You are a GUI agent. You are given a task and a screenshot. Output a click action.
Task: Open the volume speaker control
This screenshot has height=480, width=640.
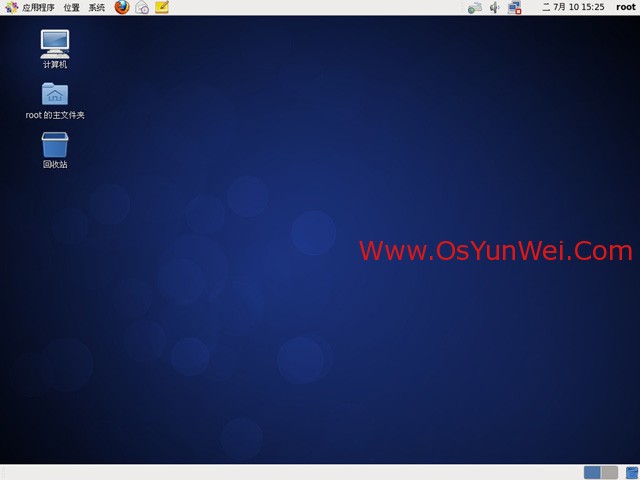pyautogui.click(x=494, y=7)
